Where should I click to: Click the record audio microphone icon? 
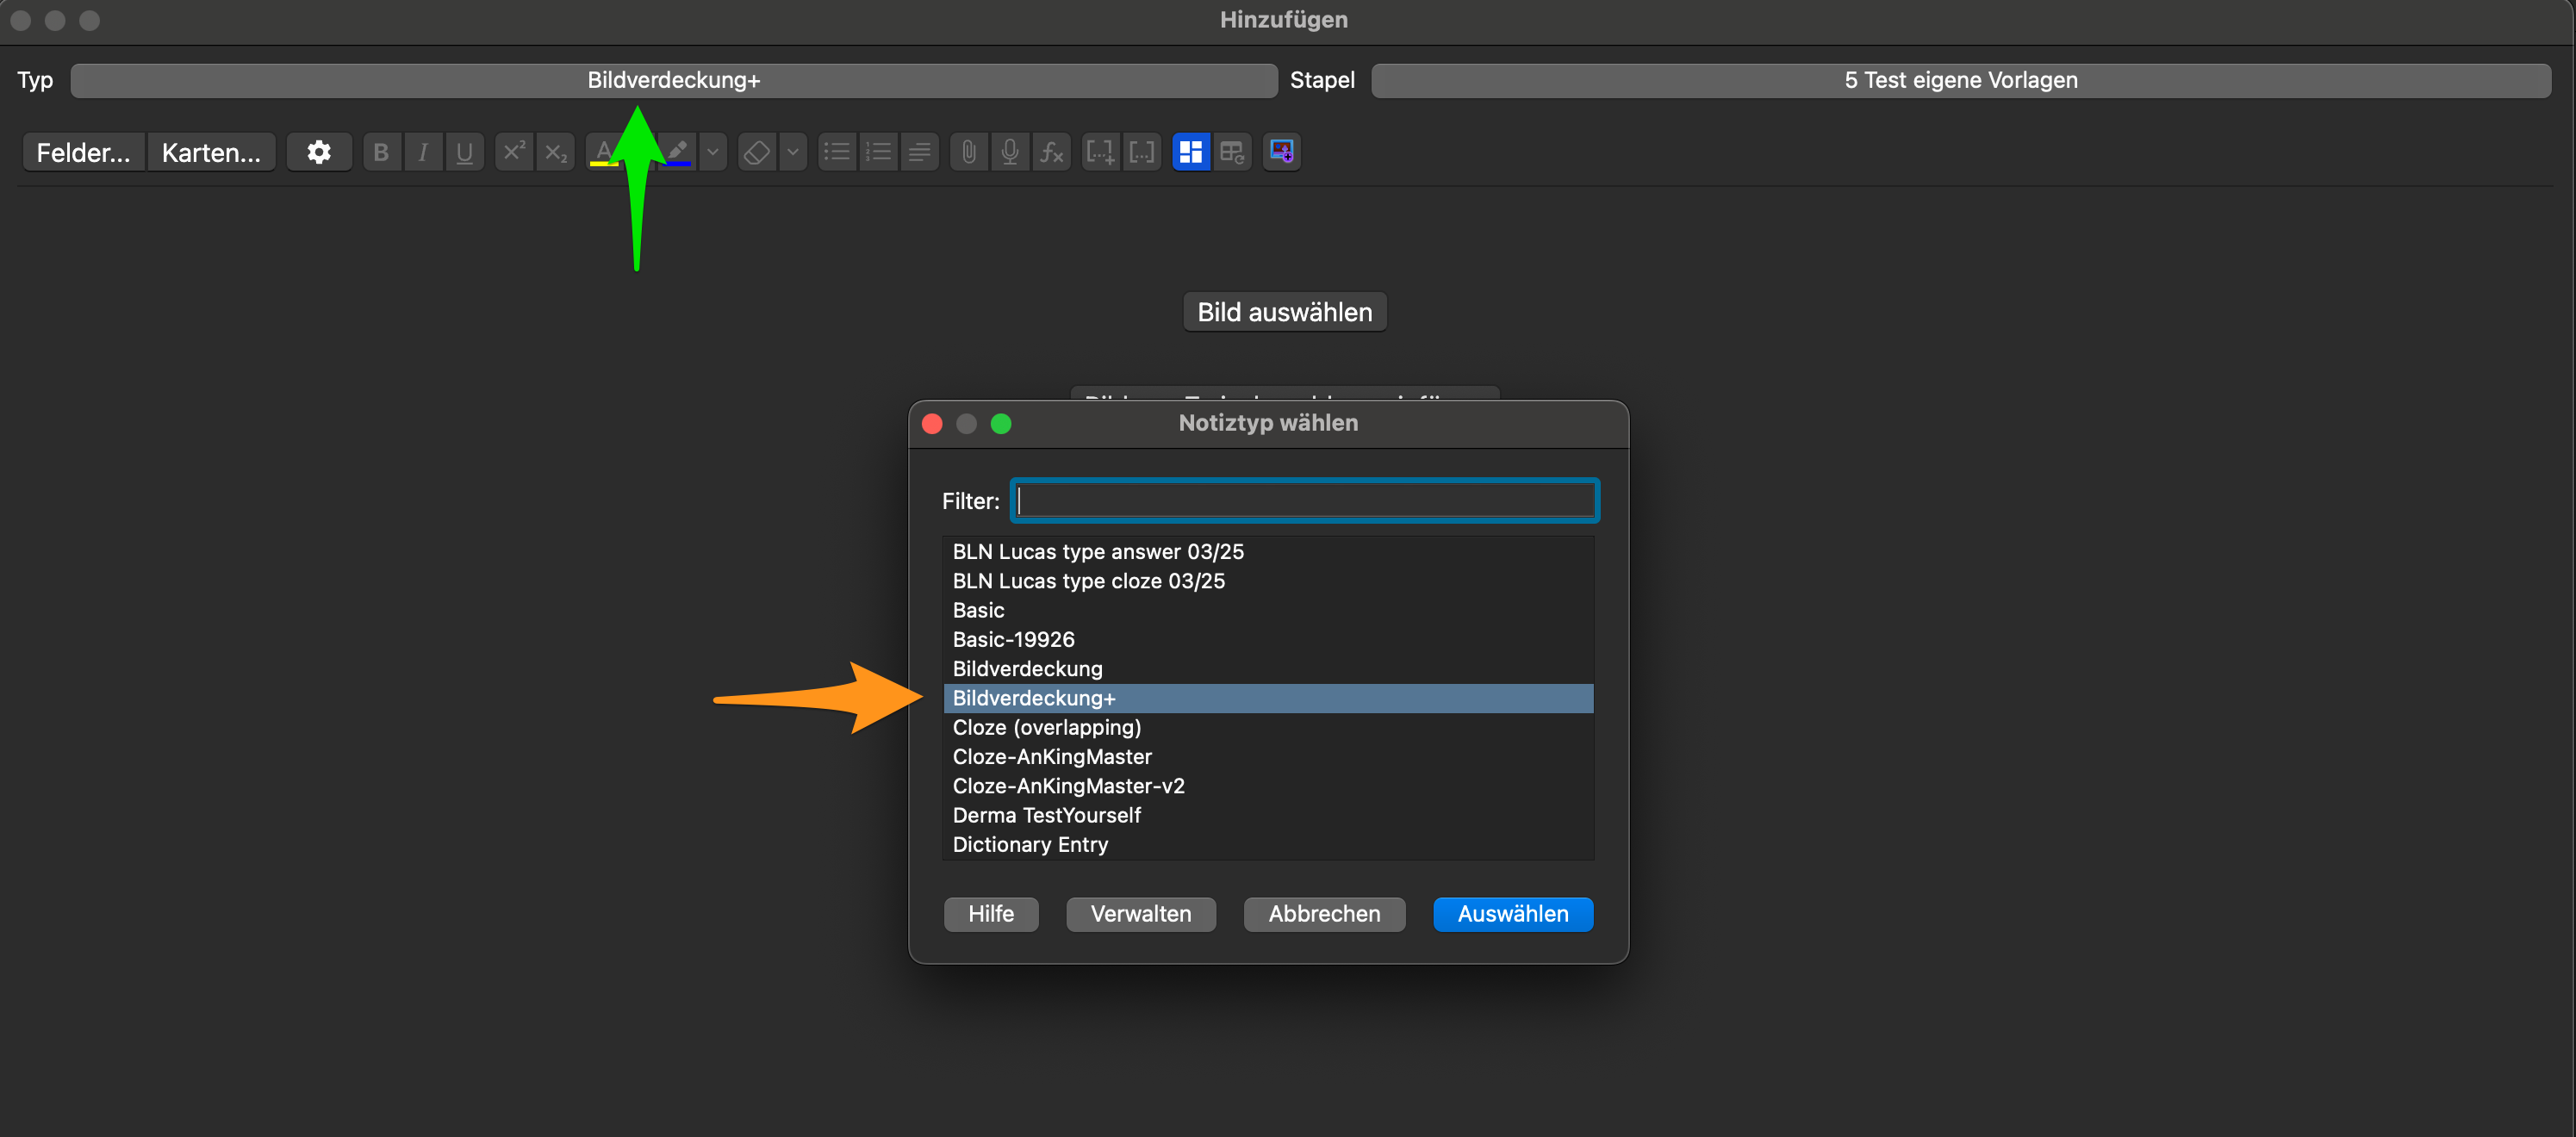coord(1009,152)
